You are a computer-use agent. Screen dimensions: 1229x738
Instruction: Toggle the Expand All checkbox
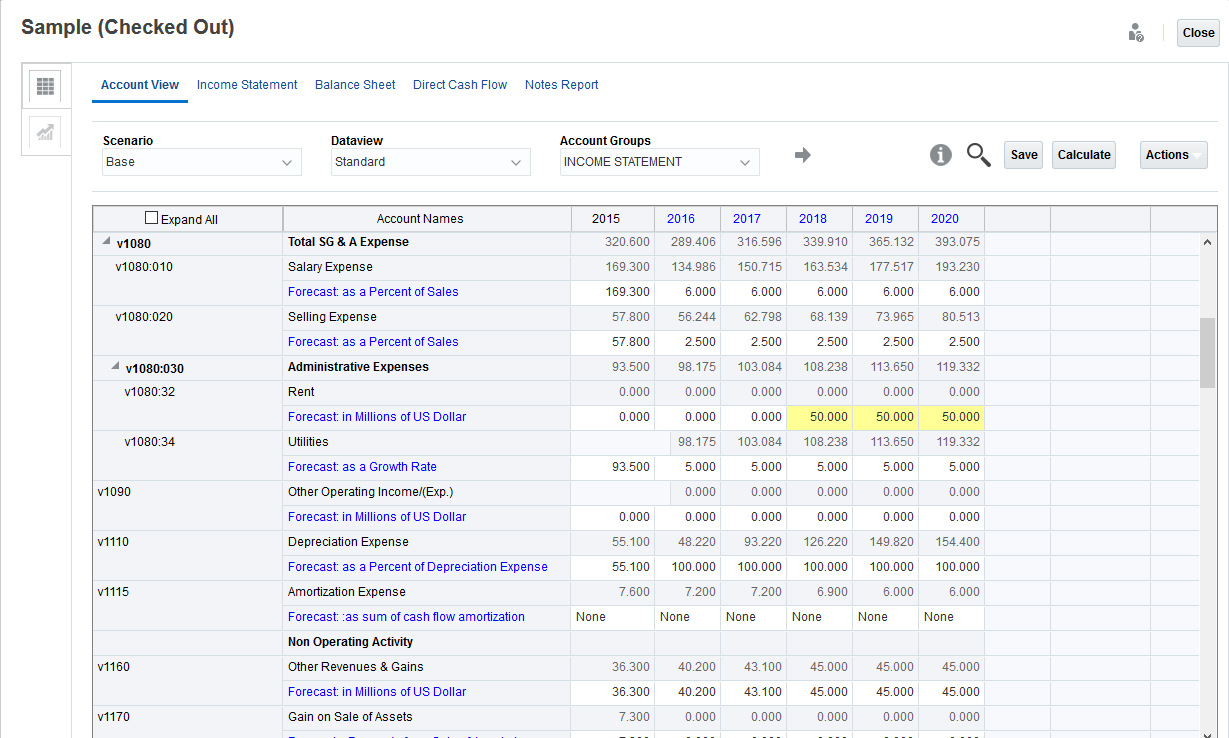point(151,217)
